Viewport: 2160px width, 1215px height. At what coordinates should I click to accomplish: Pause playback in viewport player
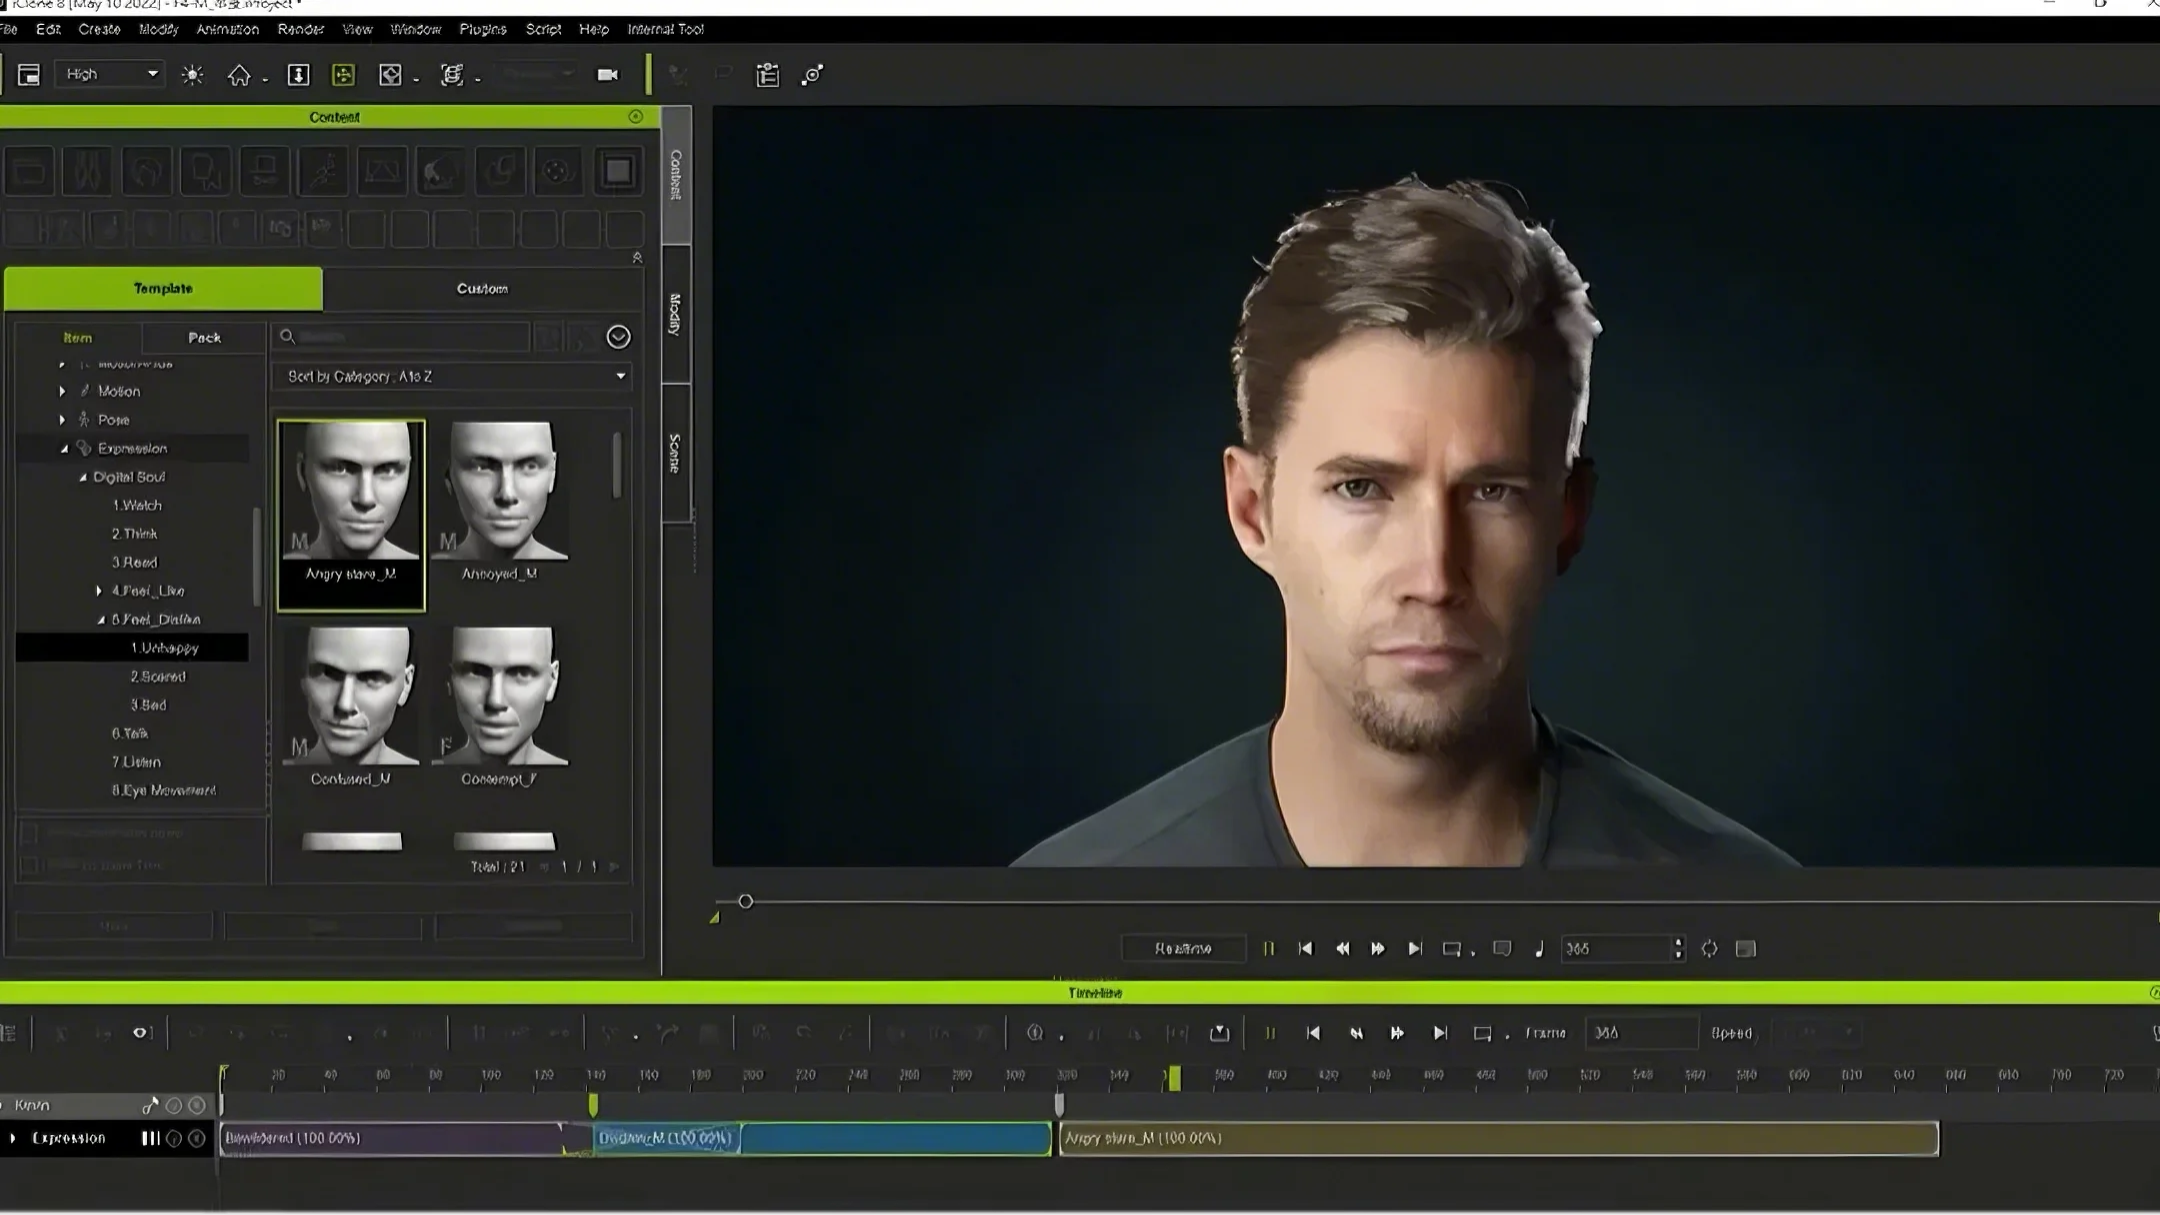(1268, 948)
